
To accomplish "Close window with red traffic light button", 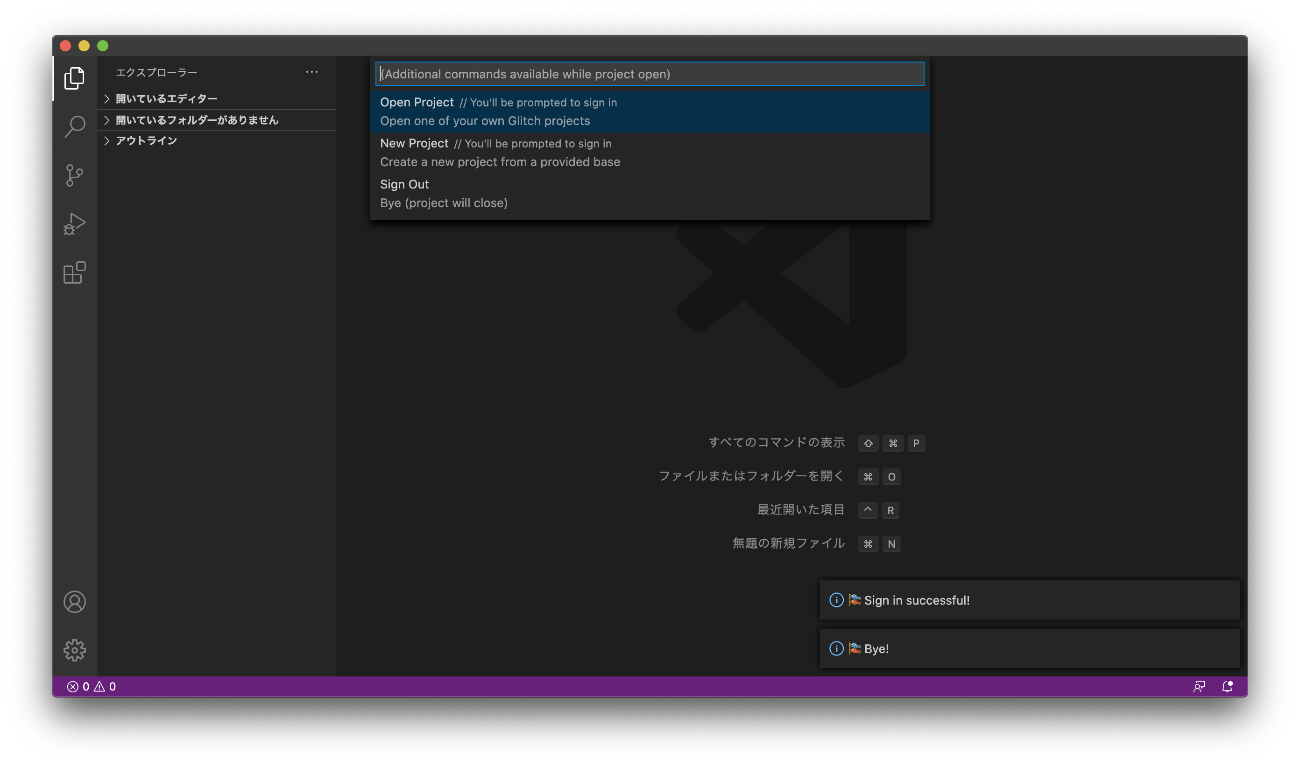I will pos(66,46).
